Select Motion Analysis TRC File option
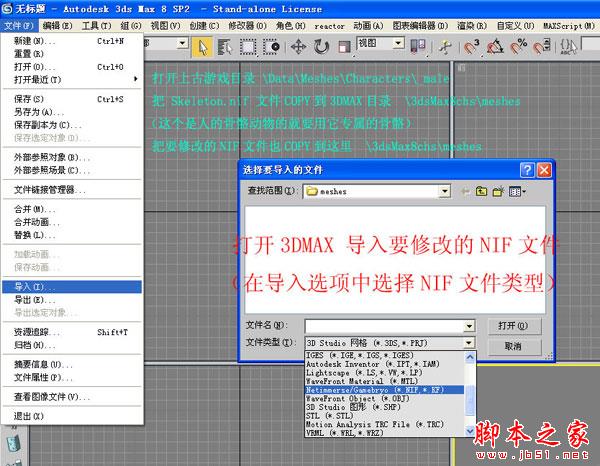Viewport: 600px width, 466px height. 385,424
